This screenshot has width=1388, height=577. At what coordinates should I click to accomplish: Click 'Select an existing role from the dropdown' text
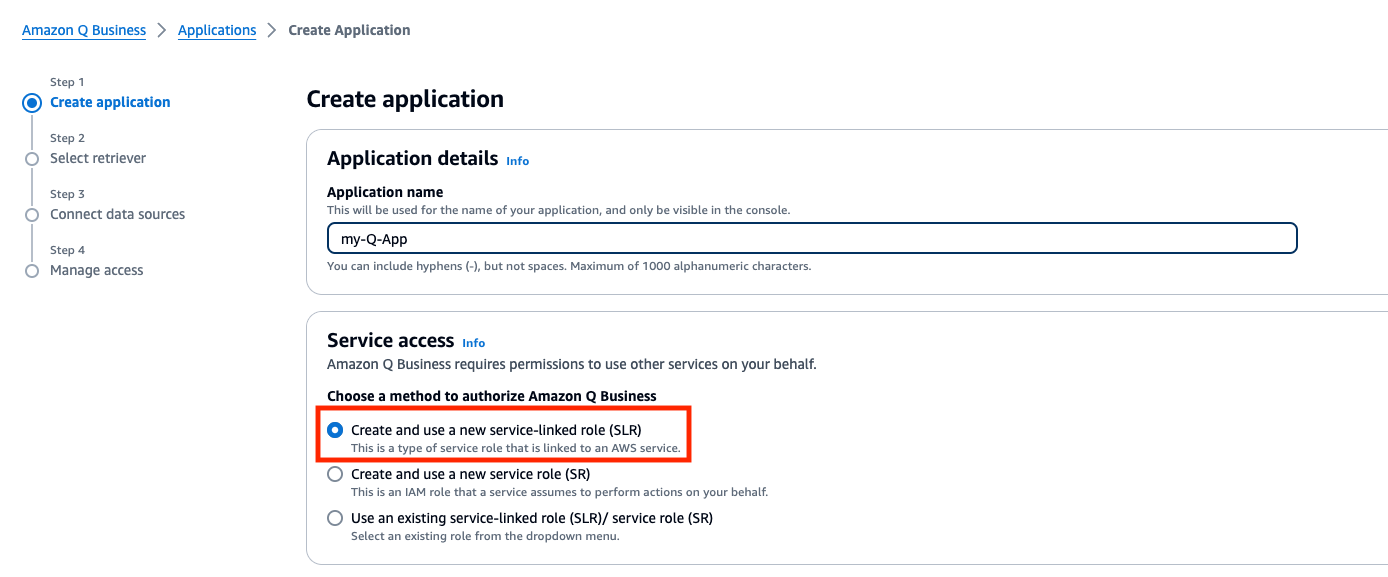pyautogui.click(x=485, y=536)
